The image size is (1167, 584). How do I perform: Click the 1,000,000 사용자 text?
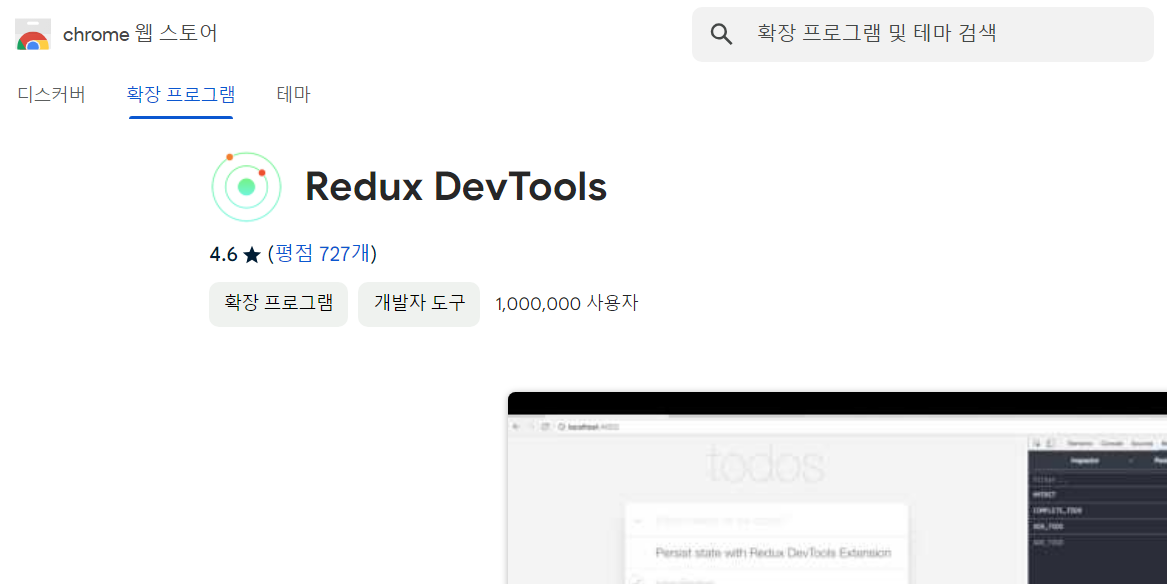[x=566, y=304]
